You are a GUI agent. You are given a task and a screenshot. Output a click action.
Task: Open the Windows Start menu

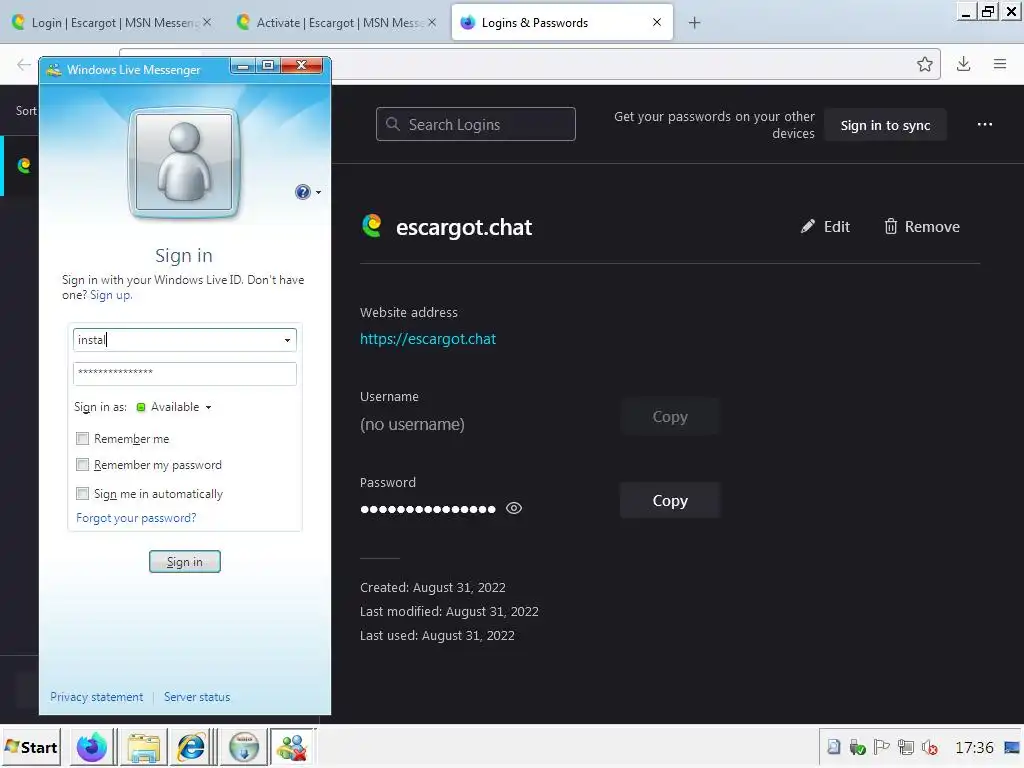point(31,747)
